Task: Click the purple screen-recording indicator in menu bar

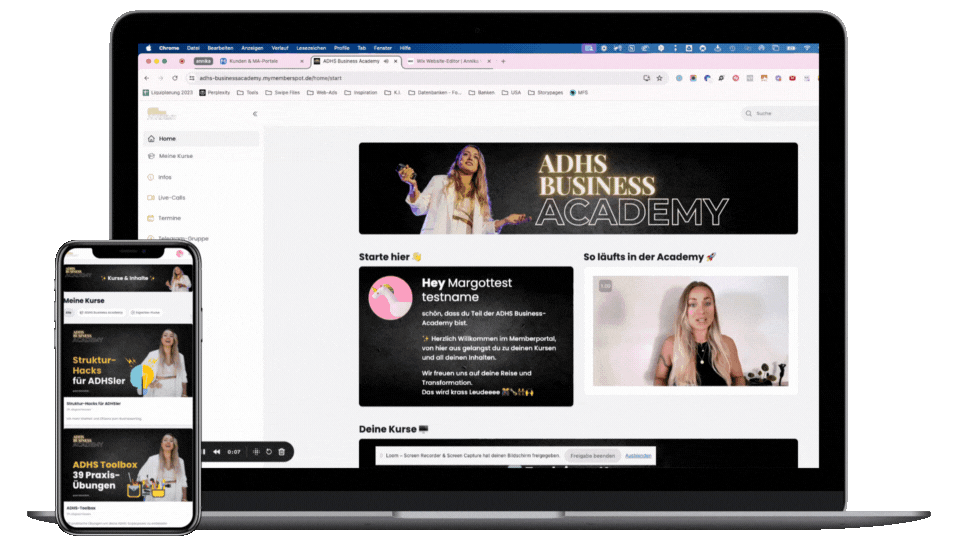Action: coord(588,48)
